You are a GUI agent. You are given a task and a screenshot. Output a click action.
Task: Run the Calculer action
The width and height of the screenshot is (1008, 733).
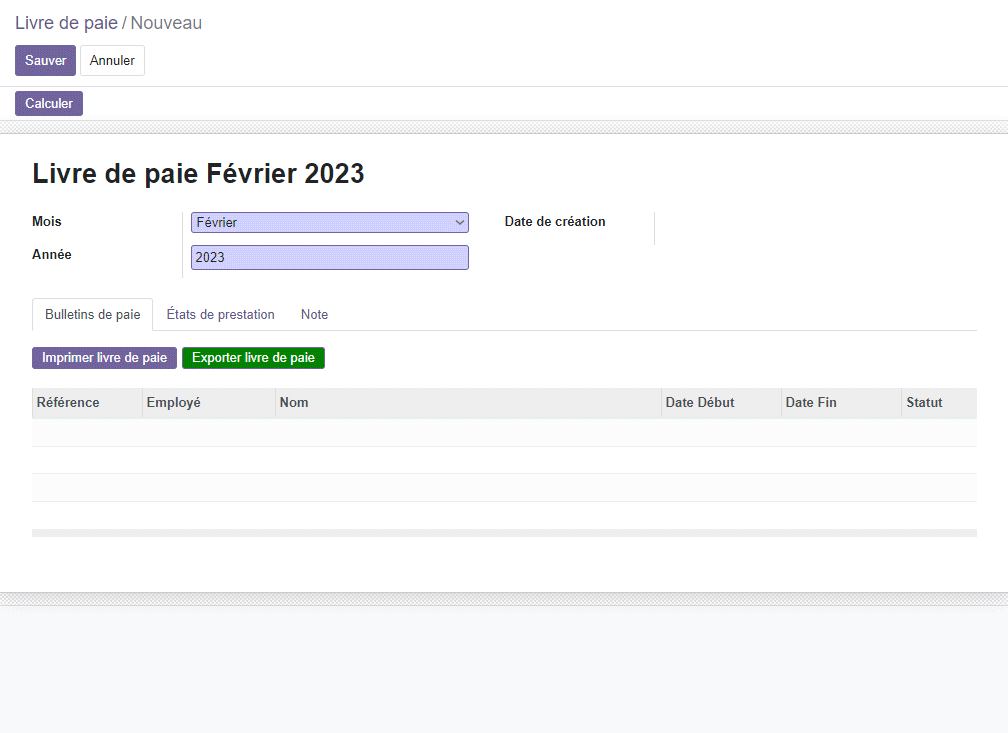click(x=49, y=104)
